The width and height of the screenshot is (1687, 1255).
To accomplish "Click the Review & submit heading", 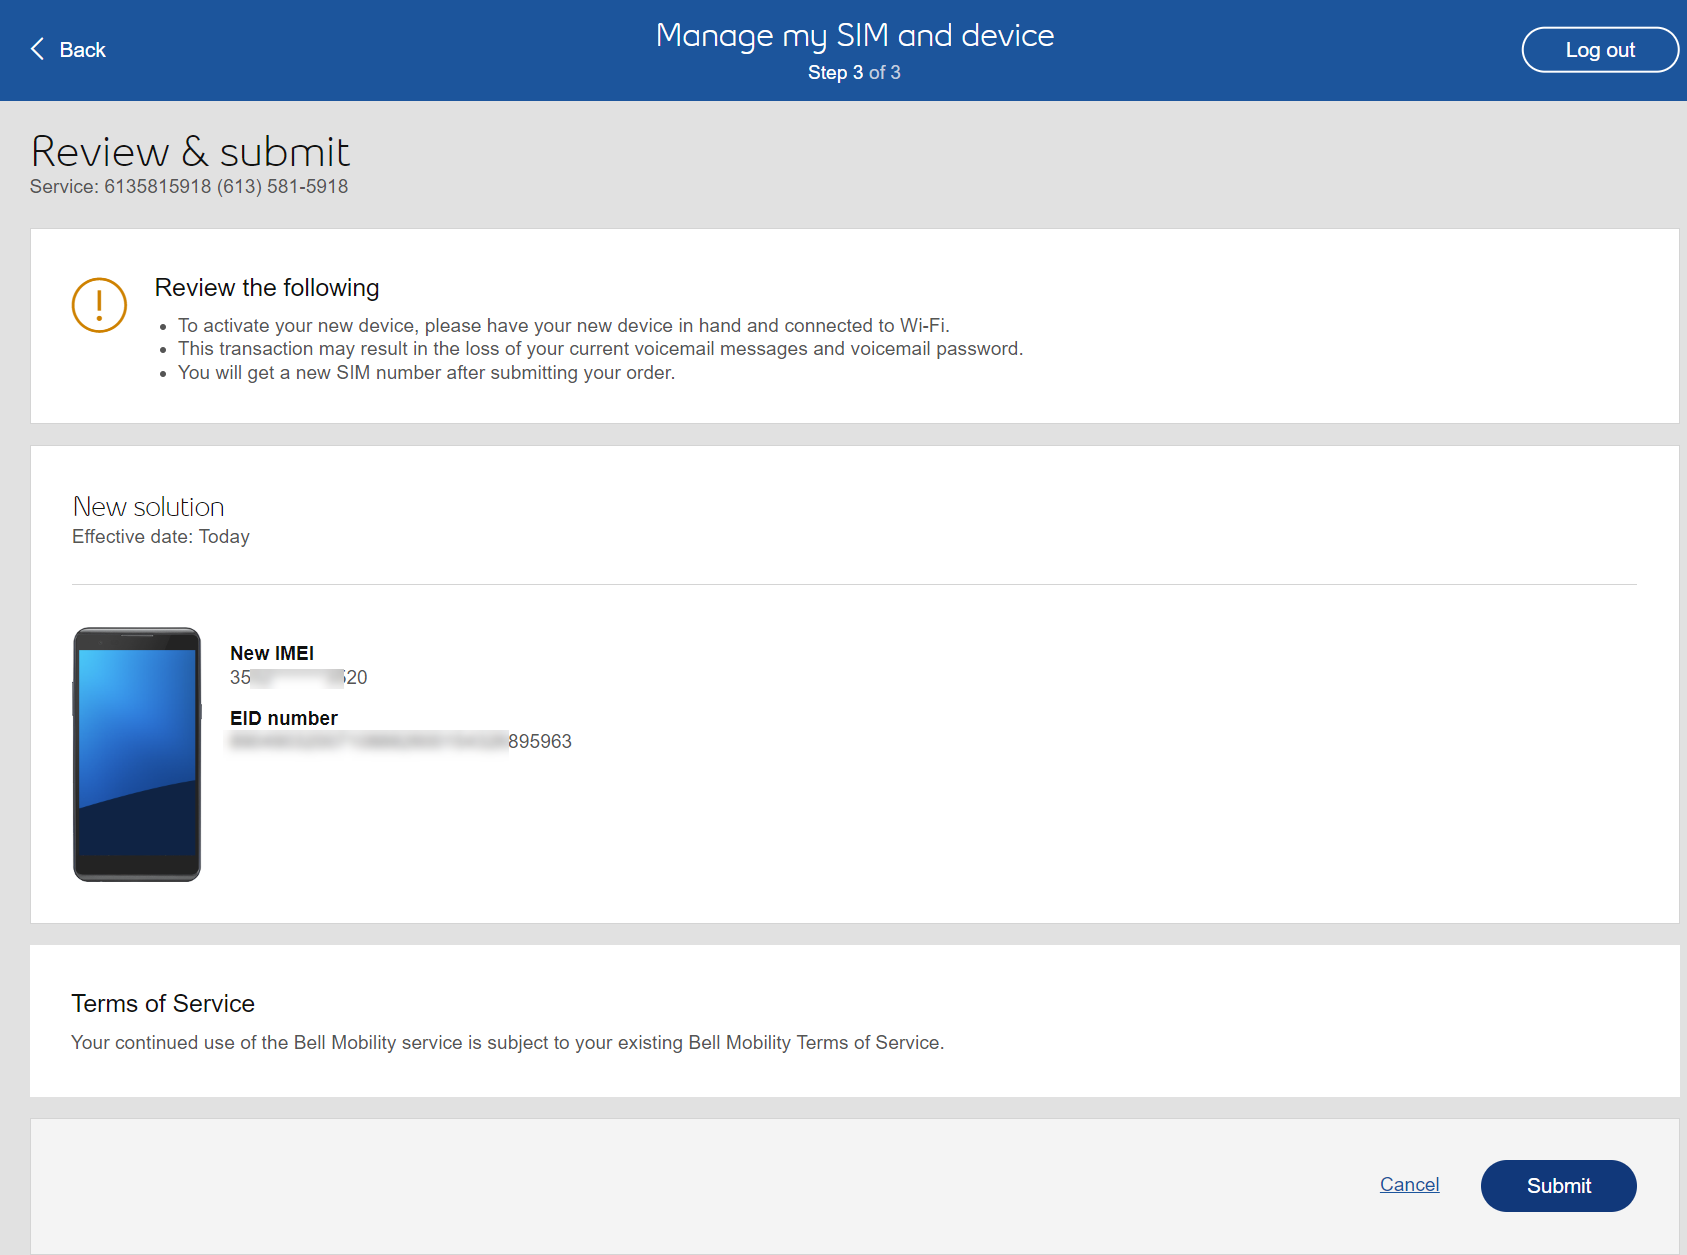I will coord(190,152).
